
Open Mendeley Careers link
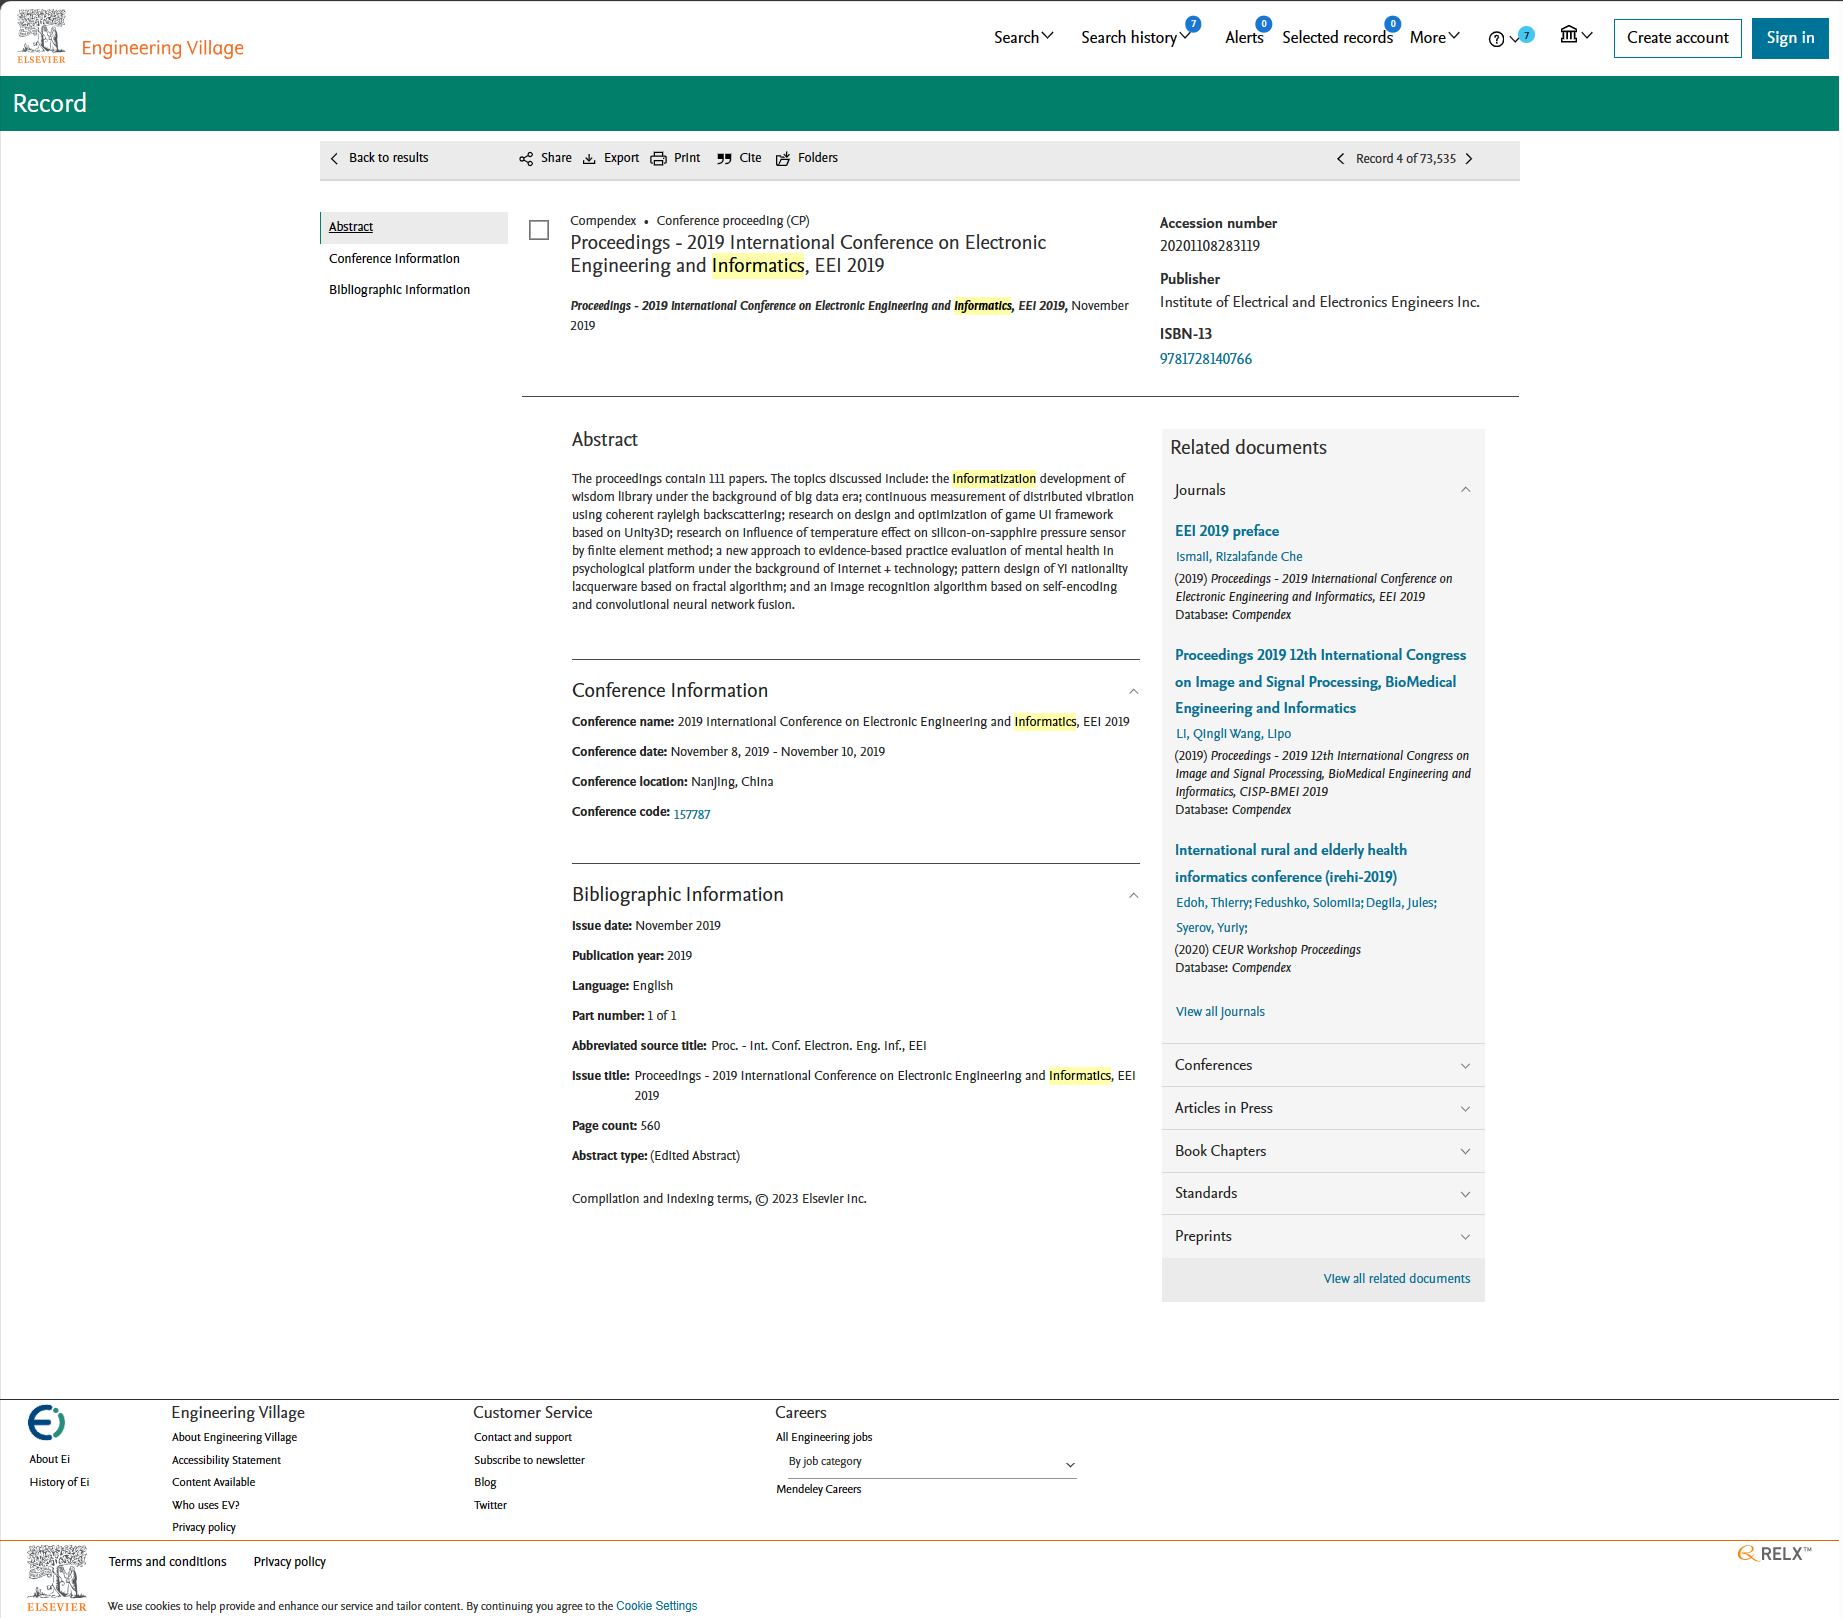[818, 1489]
